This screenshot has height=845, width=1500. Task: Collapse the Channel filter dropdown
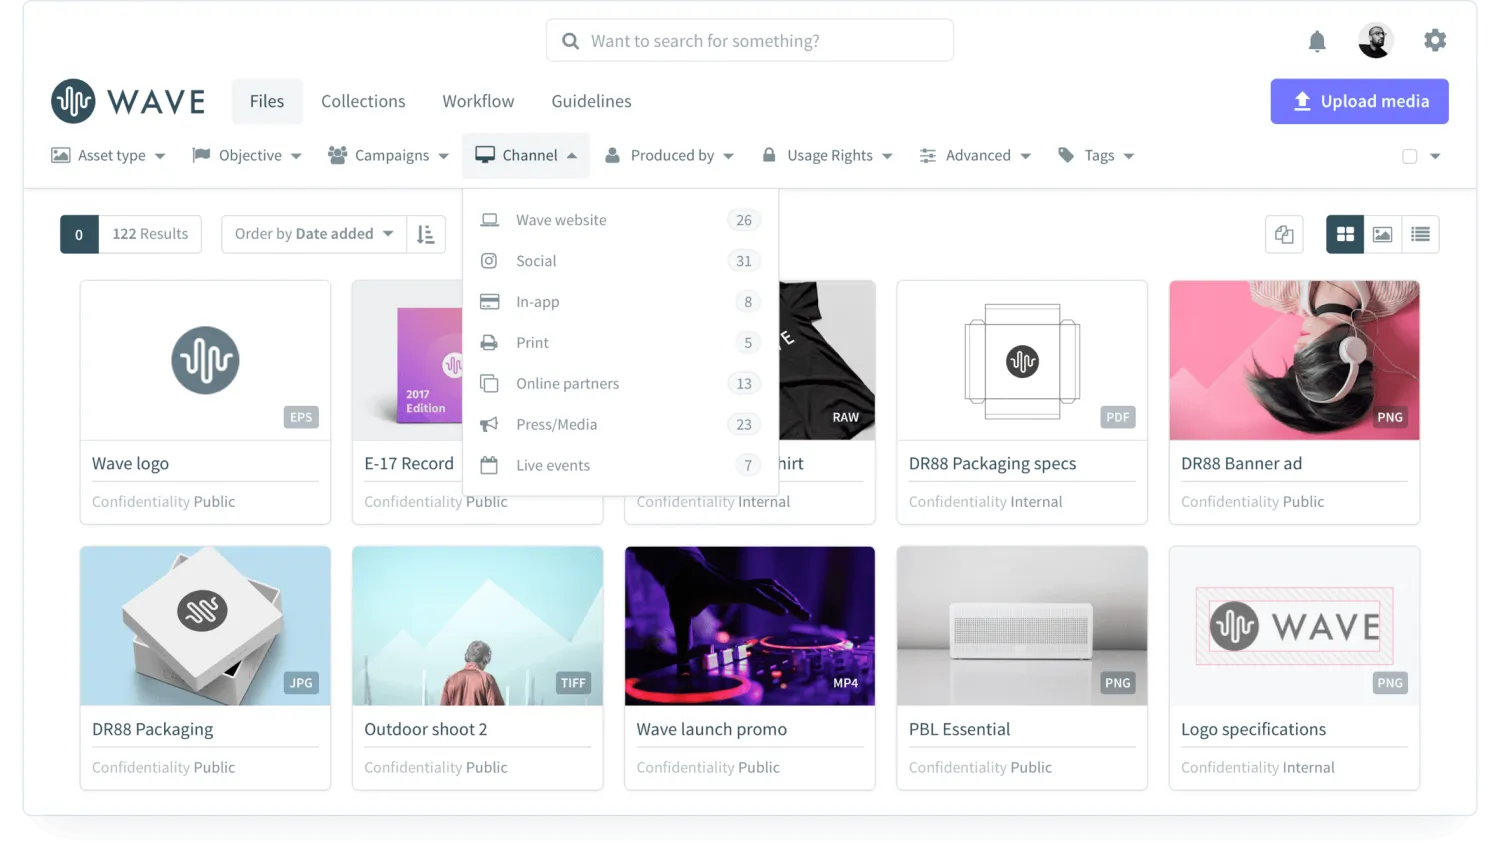pos(526,155)
